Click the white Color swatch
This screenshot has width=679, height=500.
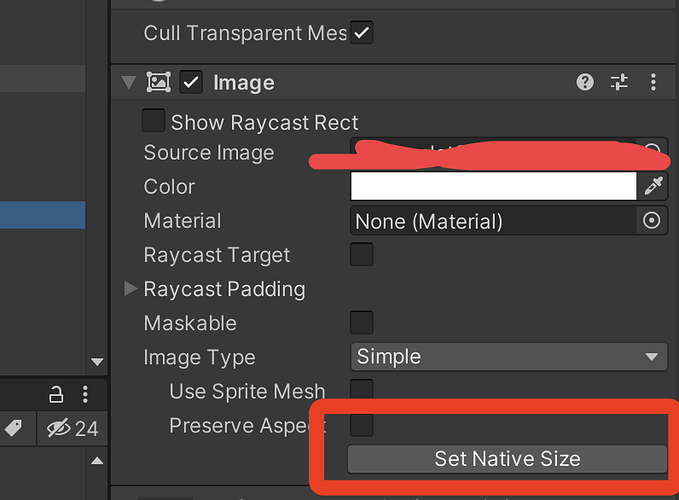493,186
